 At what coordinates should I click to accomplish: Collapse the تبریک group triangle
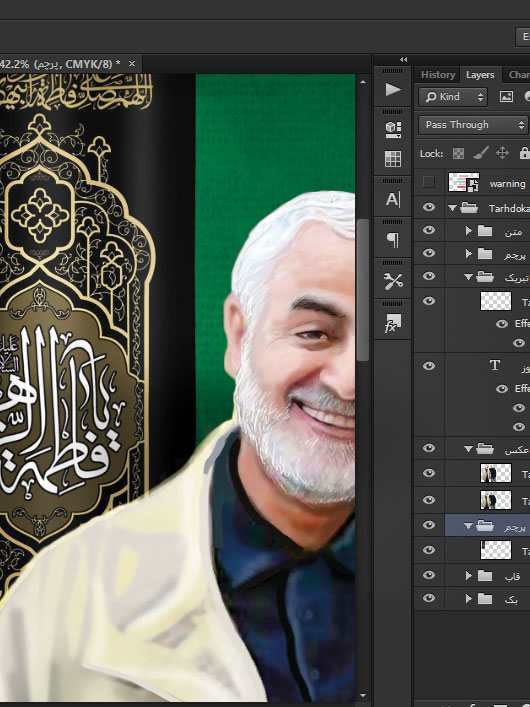(468, 277)
